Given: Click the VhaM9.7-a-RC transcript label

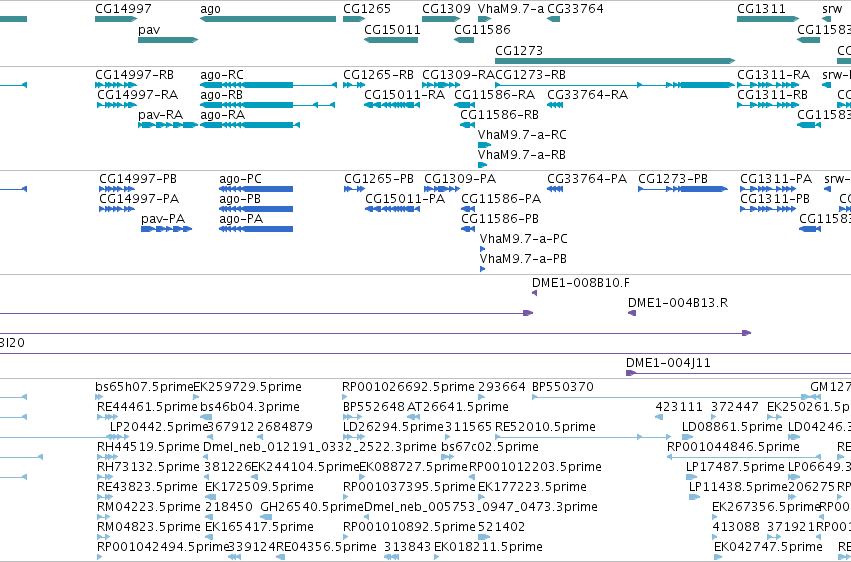Looking at the screenshot, I should tap(522, 135).
